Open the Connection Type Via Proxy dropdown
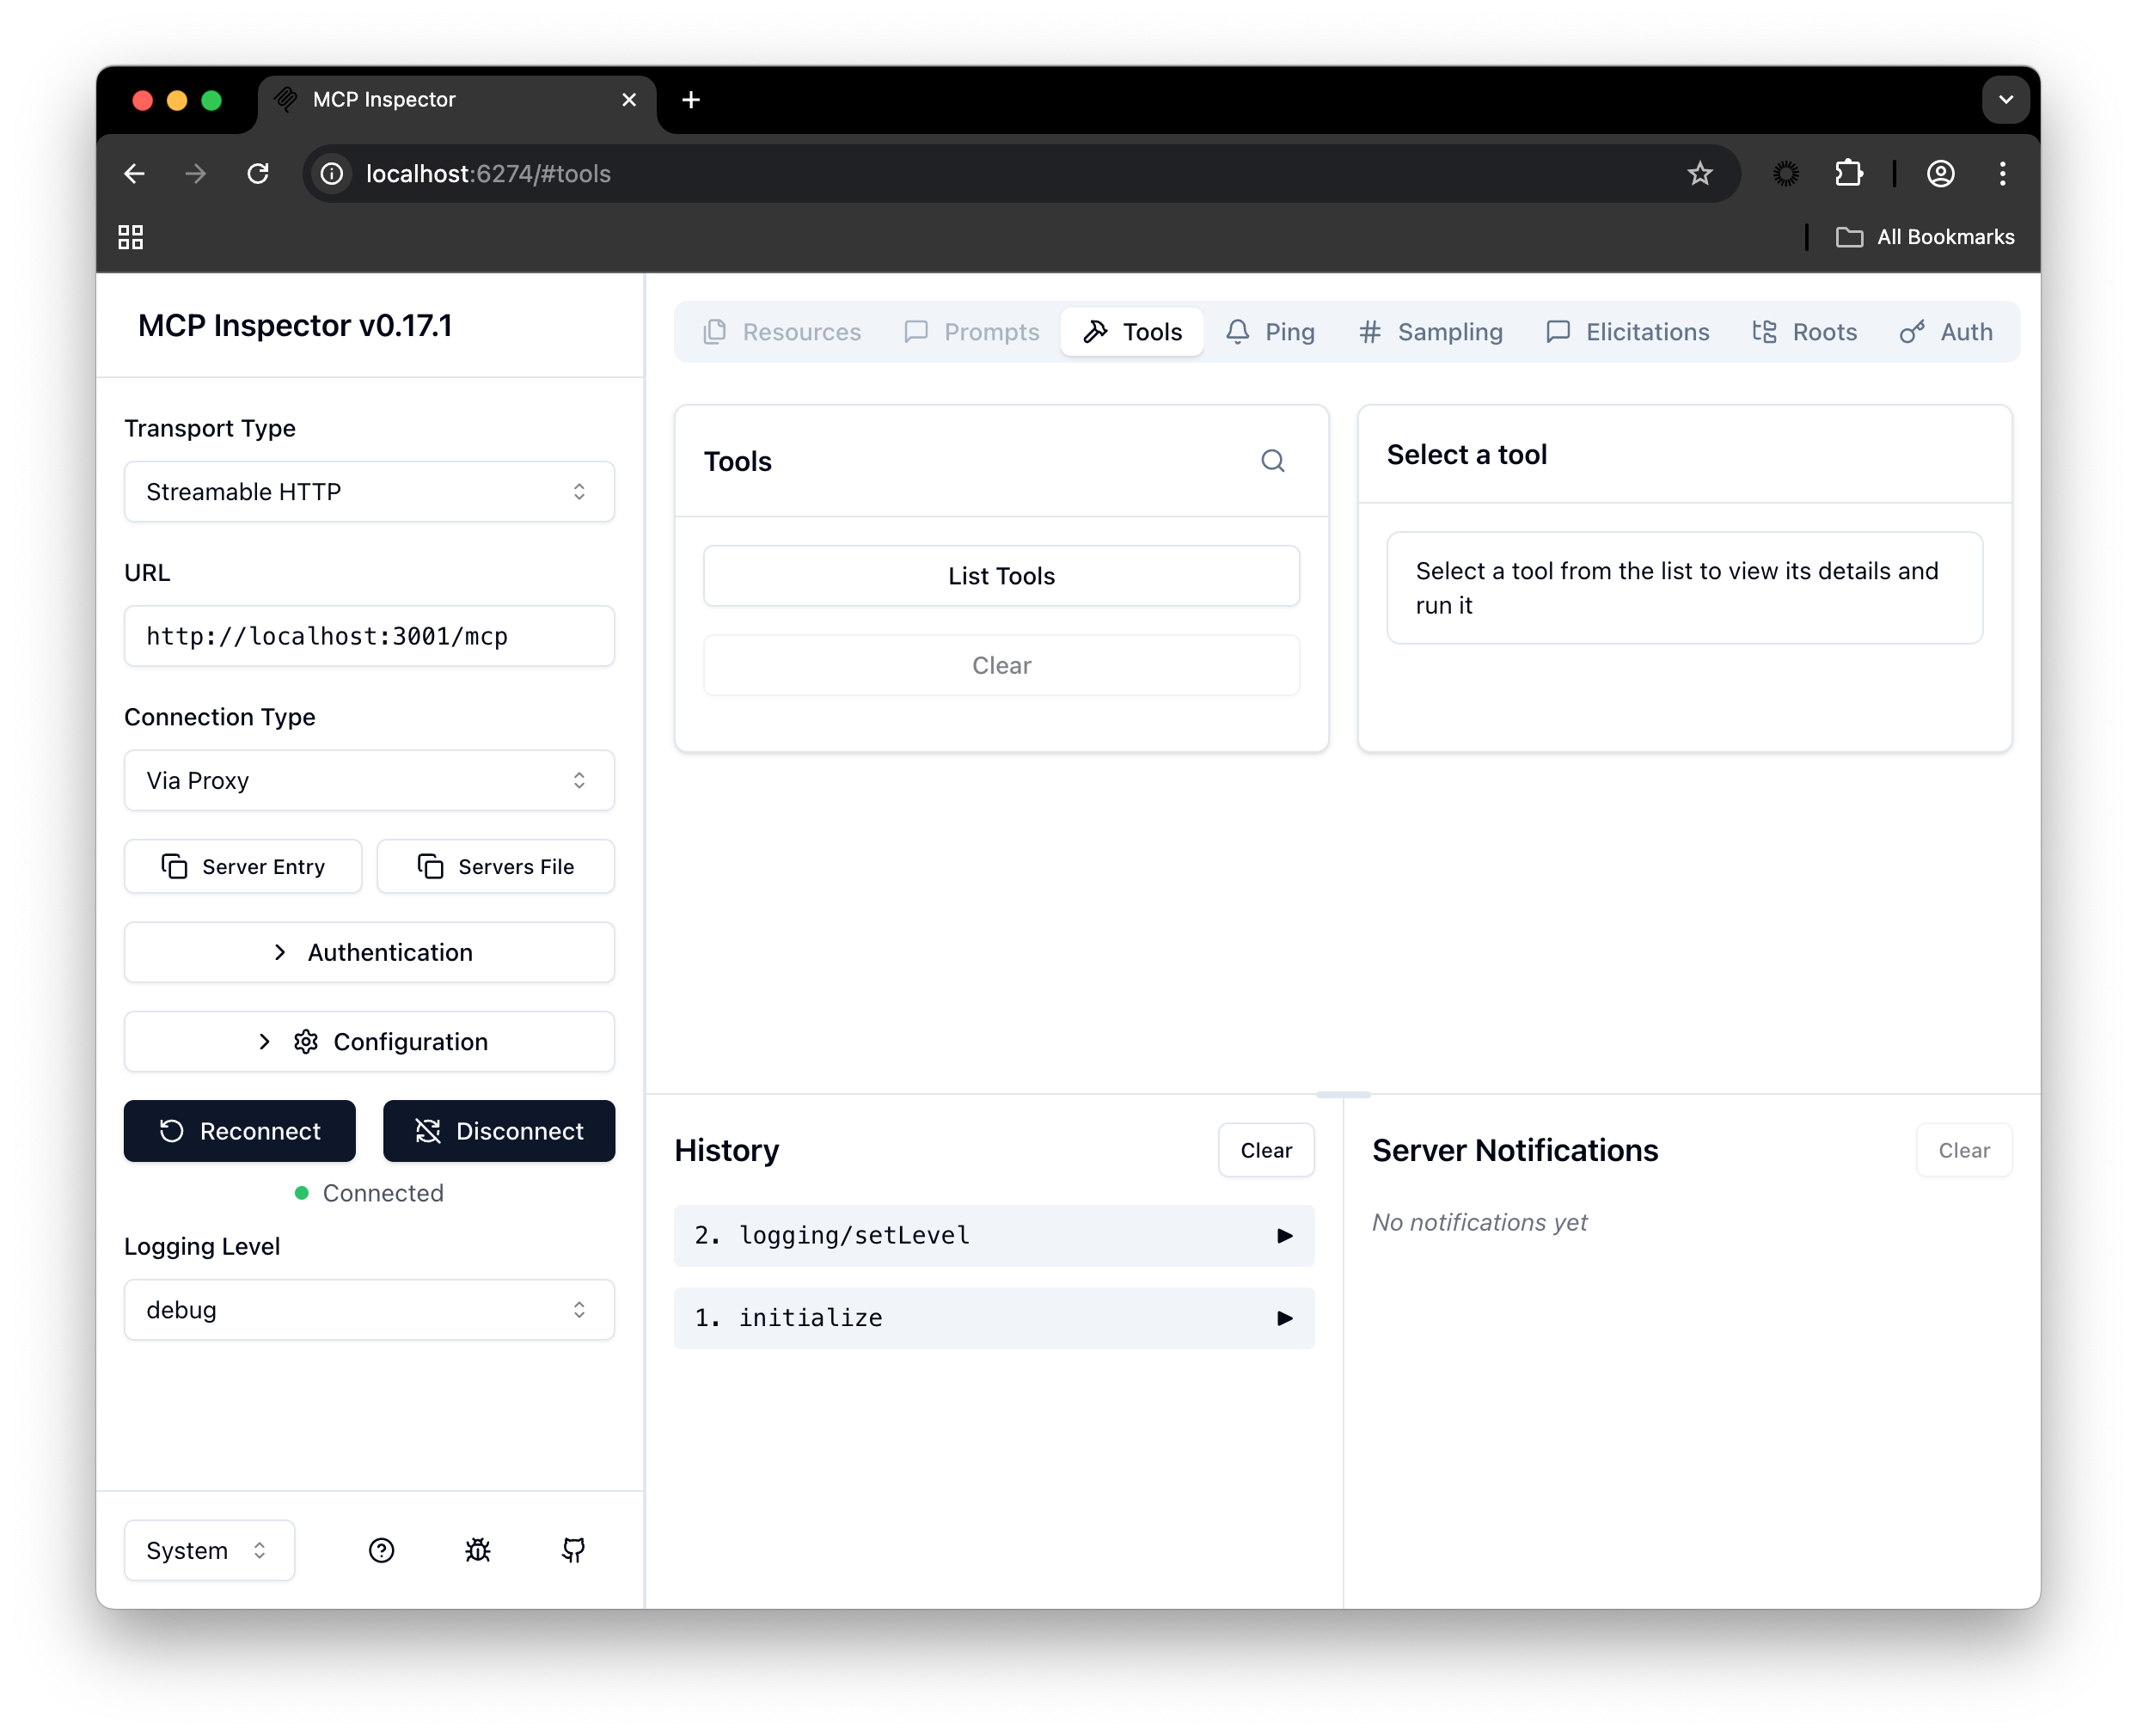 369,780
